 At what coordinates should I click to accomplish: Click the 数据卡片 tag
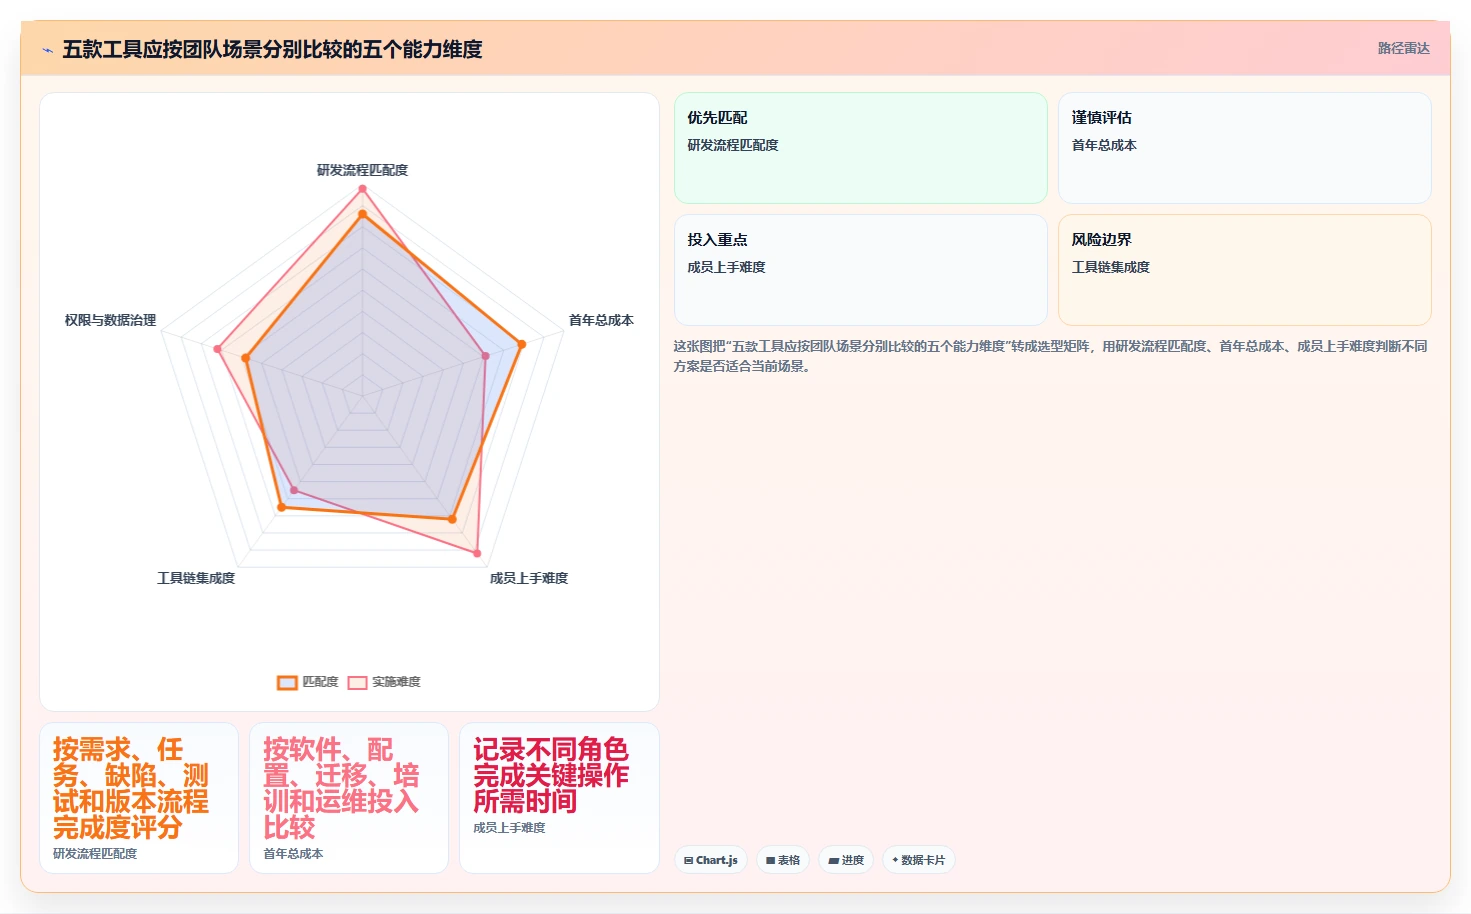pyautogui.click(x=919, y=860)
